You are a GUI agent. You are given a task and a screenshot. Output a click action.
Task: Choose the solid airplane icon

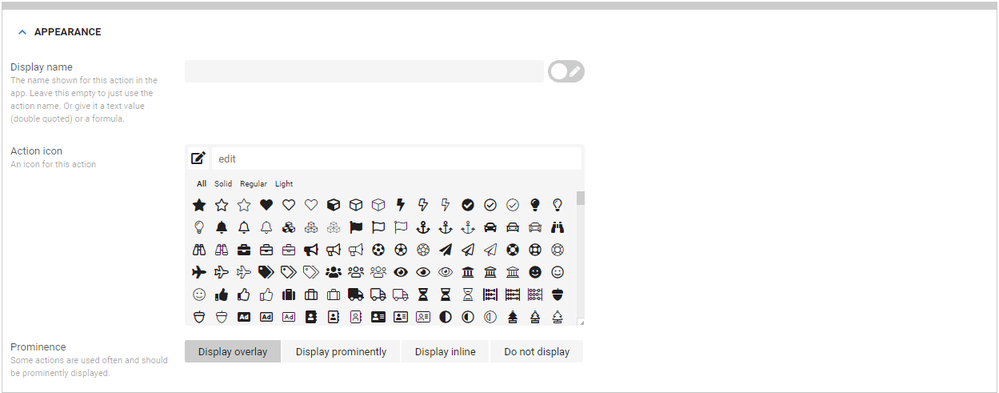tap(199, 273)
